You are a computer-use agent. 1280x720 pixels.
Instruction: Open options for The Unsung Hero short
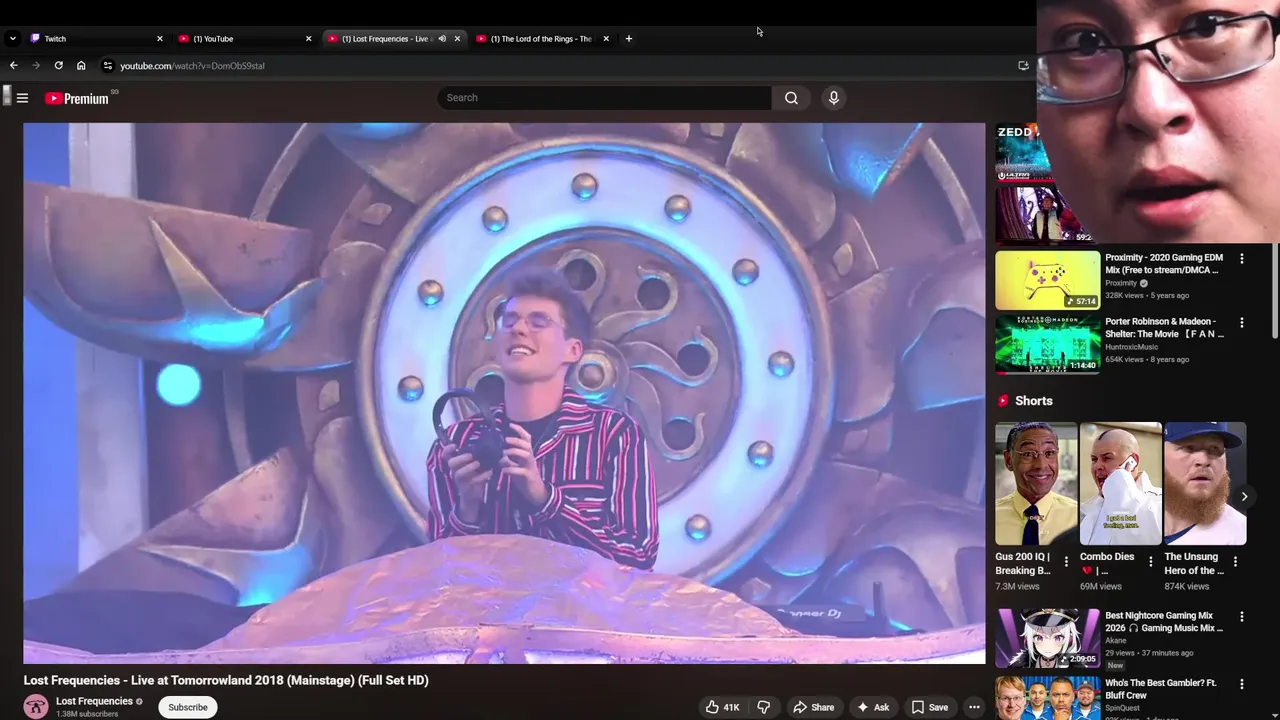point(1235,561)
